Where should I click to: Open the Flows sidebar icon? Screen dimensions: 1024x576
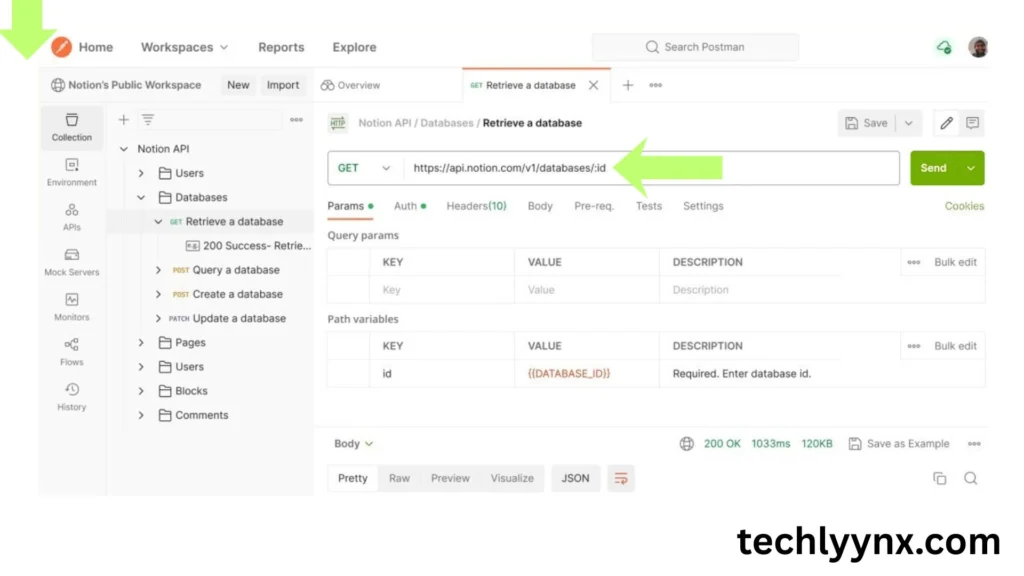tap(71, 352)
